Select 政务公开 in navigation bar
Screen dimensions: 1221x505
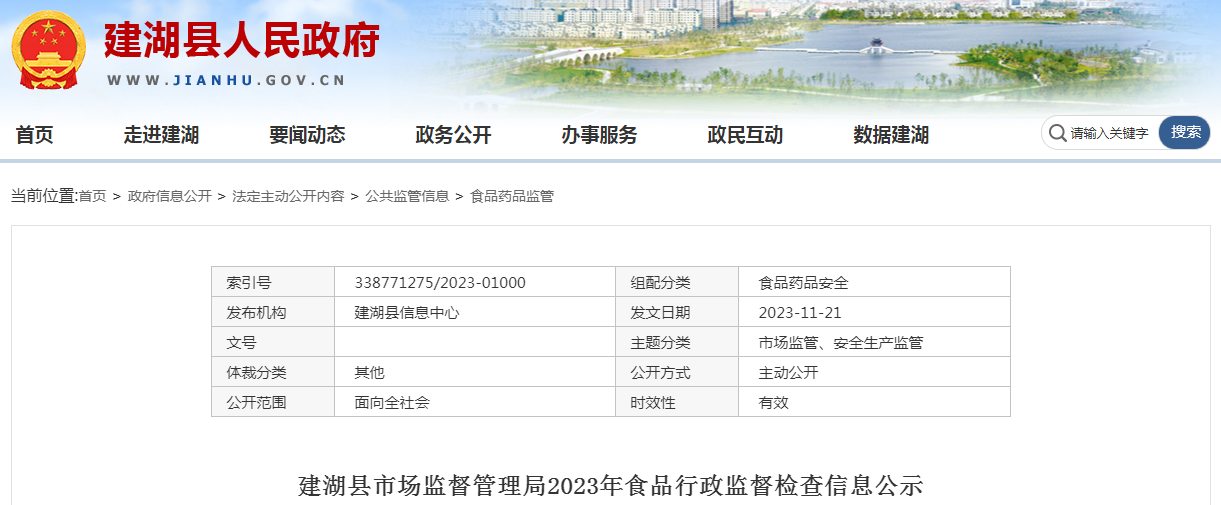pyautogui.click(x=453, y=135)
